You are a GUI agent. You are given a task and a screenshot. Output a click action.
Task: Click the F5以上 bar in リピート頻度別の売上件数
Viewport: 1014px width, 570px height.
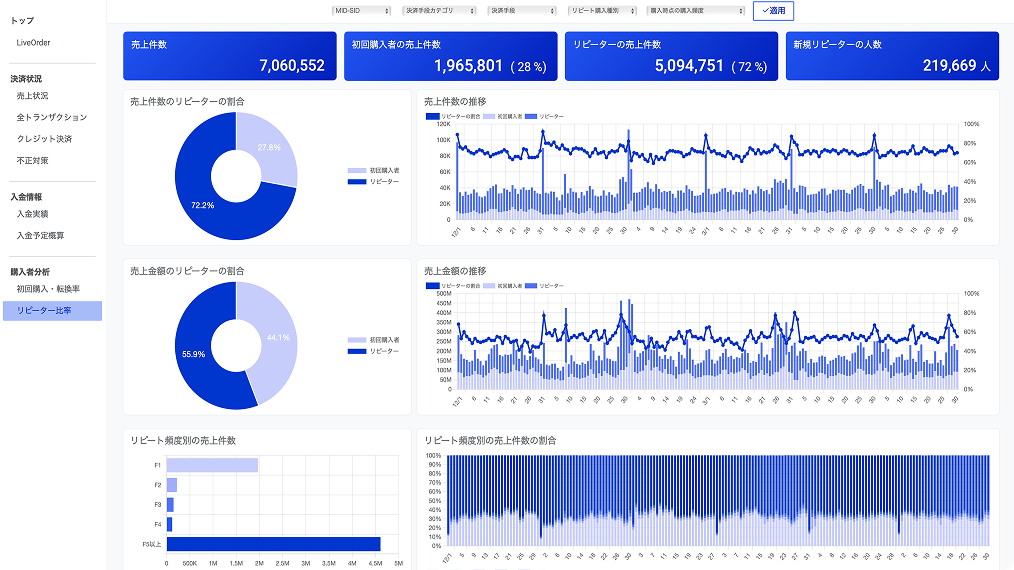point(273,544)
